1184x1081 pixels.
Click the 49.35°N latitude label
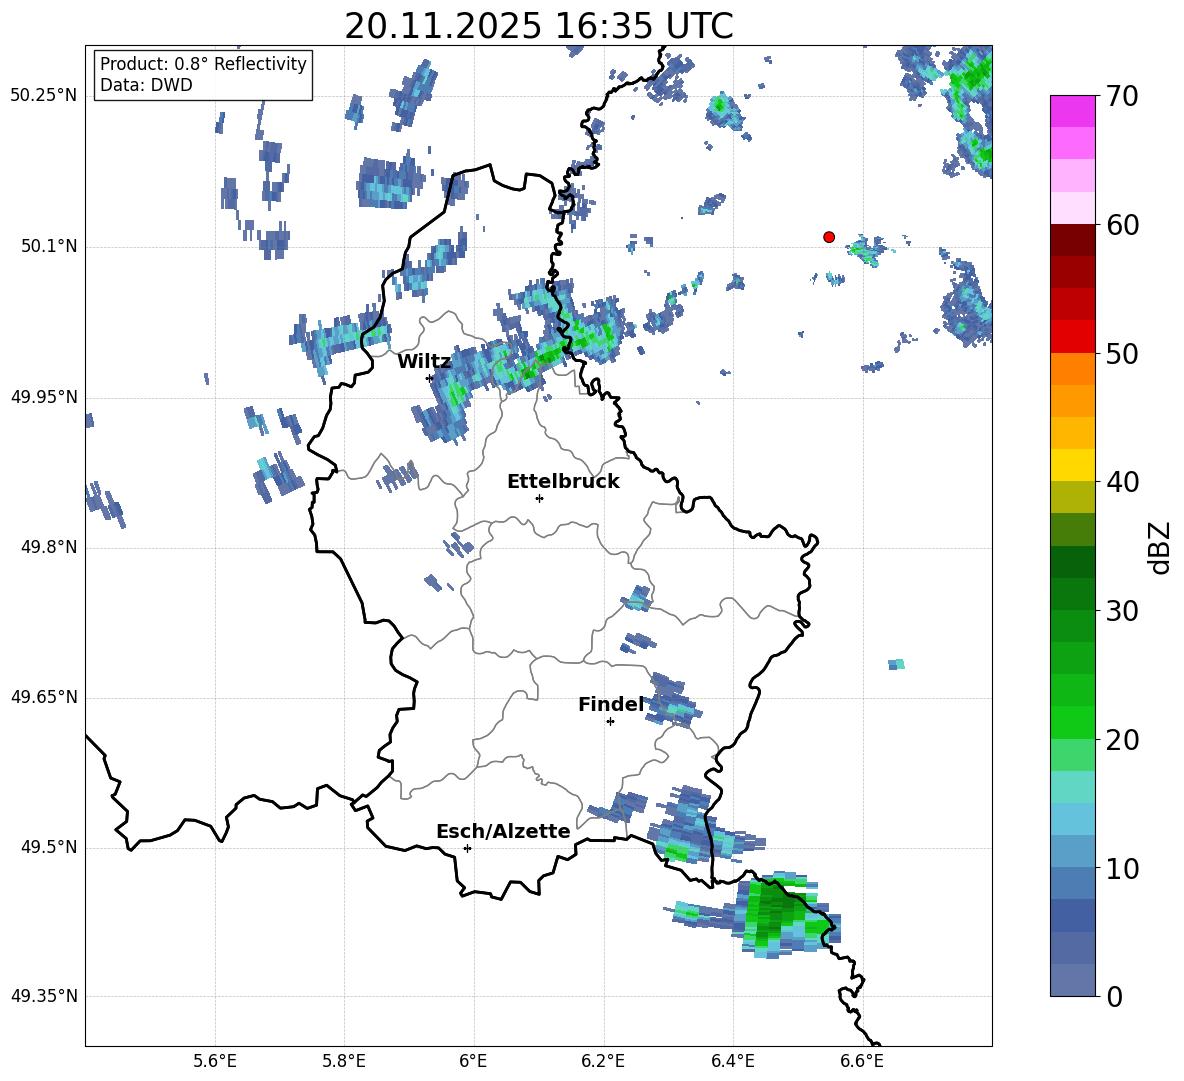click(43, 996)
